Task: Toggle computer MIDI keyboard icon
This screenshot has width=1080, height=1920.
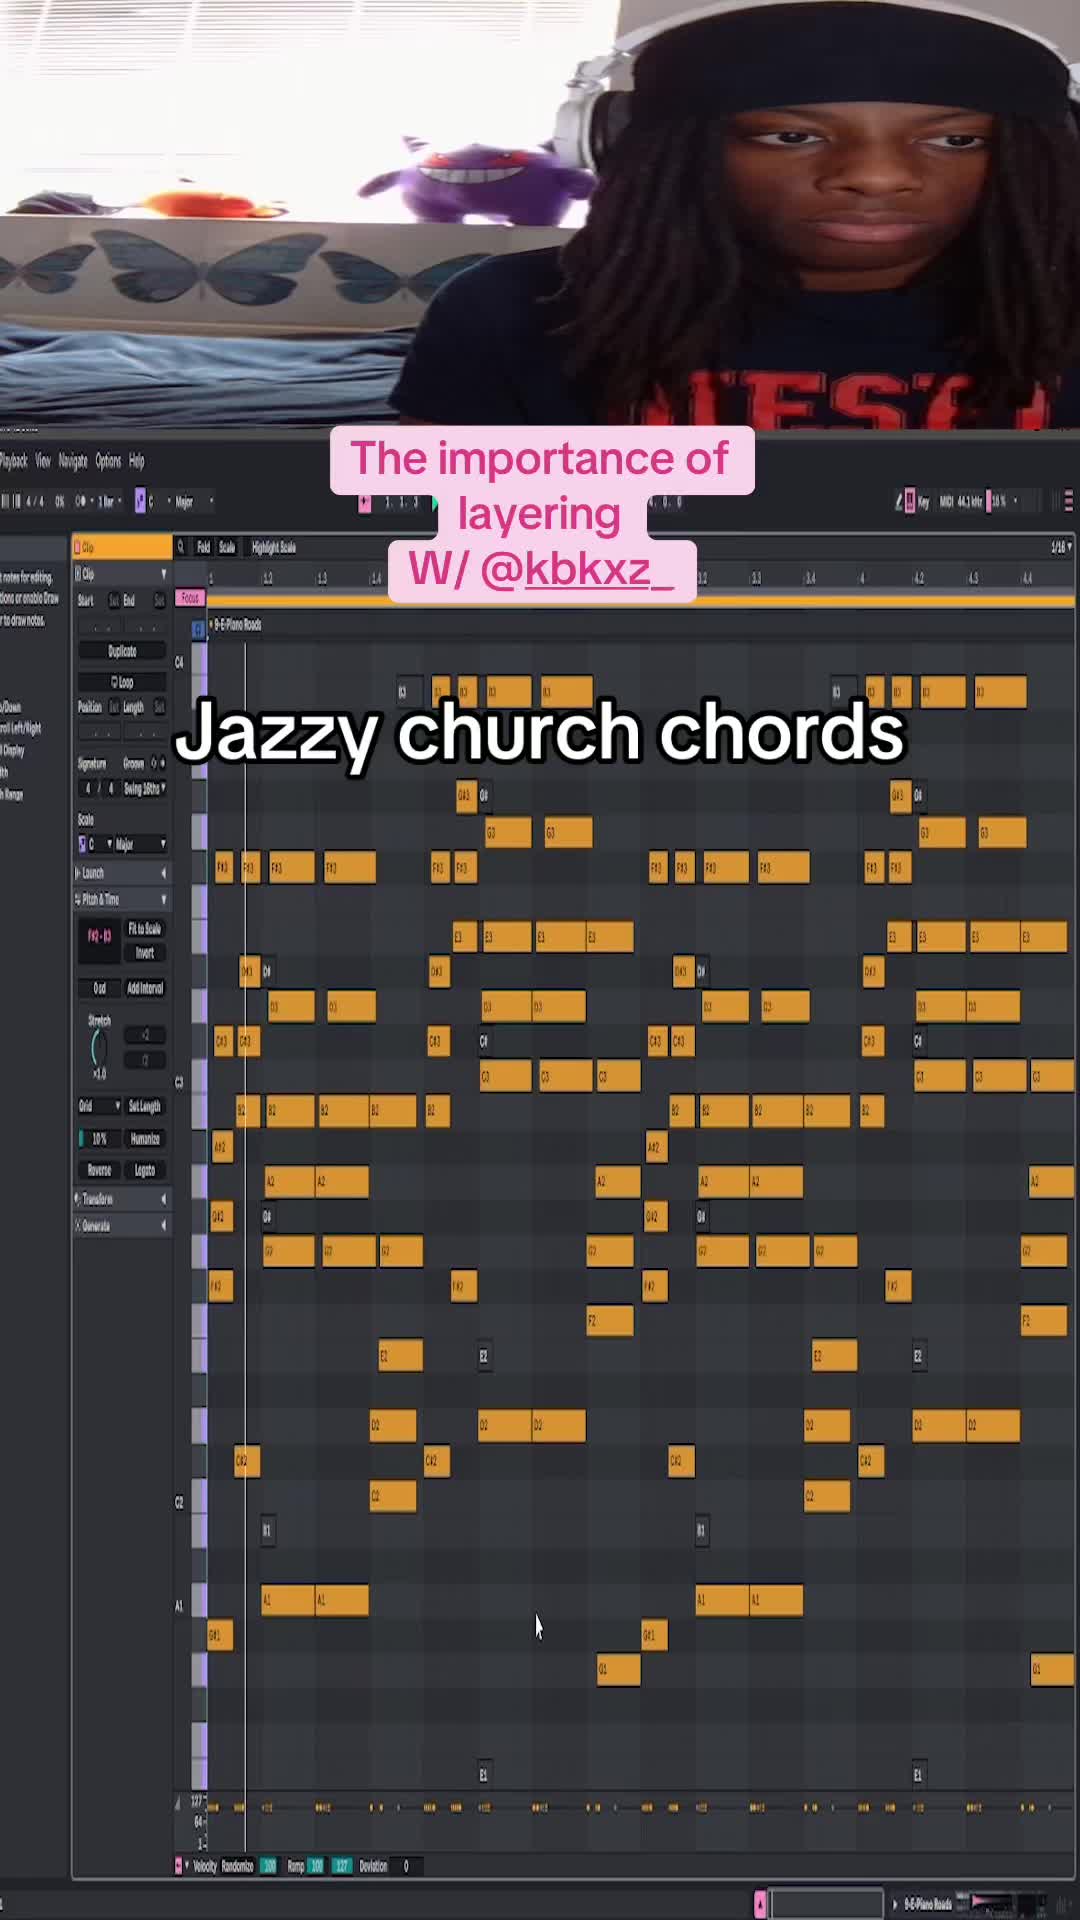Action: [910, 501]
